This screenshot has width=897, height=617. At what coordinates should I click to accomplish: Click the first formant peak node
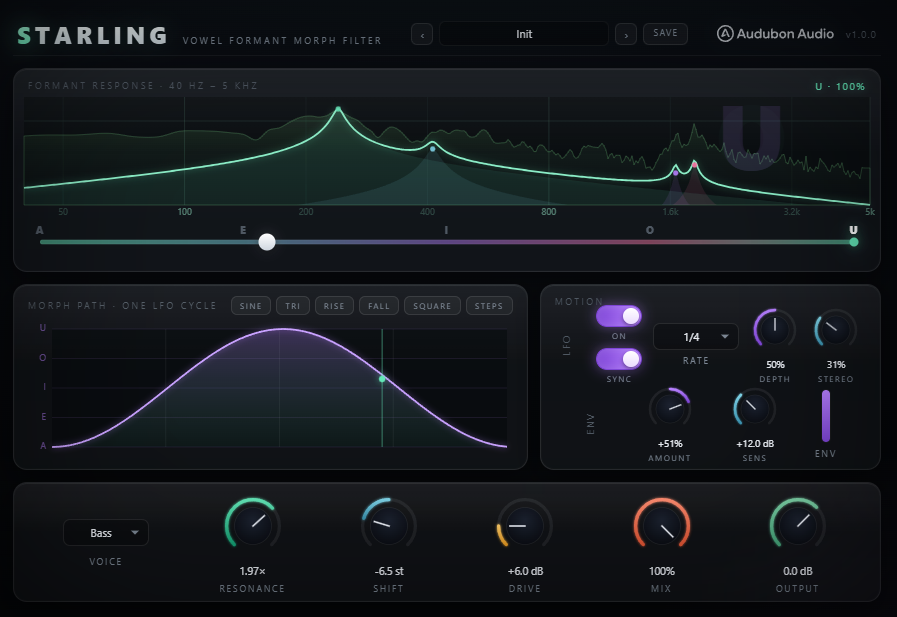[338, 109]
